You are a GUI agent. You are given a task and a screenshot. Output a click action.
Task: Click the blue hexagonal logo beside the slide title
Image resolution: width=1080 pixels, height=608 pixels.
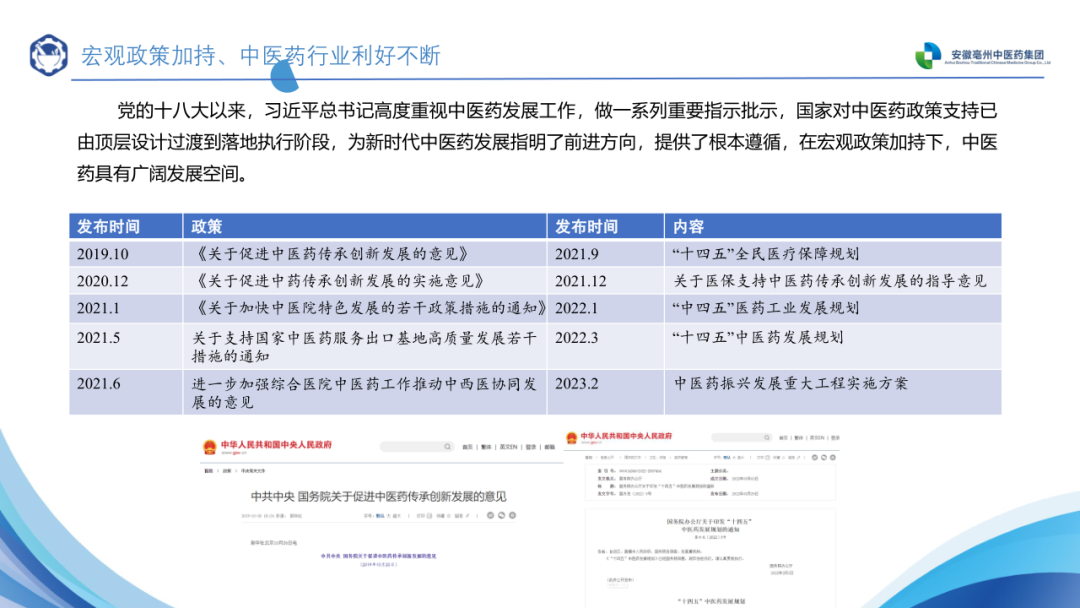coord(48,56)
